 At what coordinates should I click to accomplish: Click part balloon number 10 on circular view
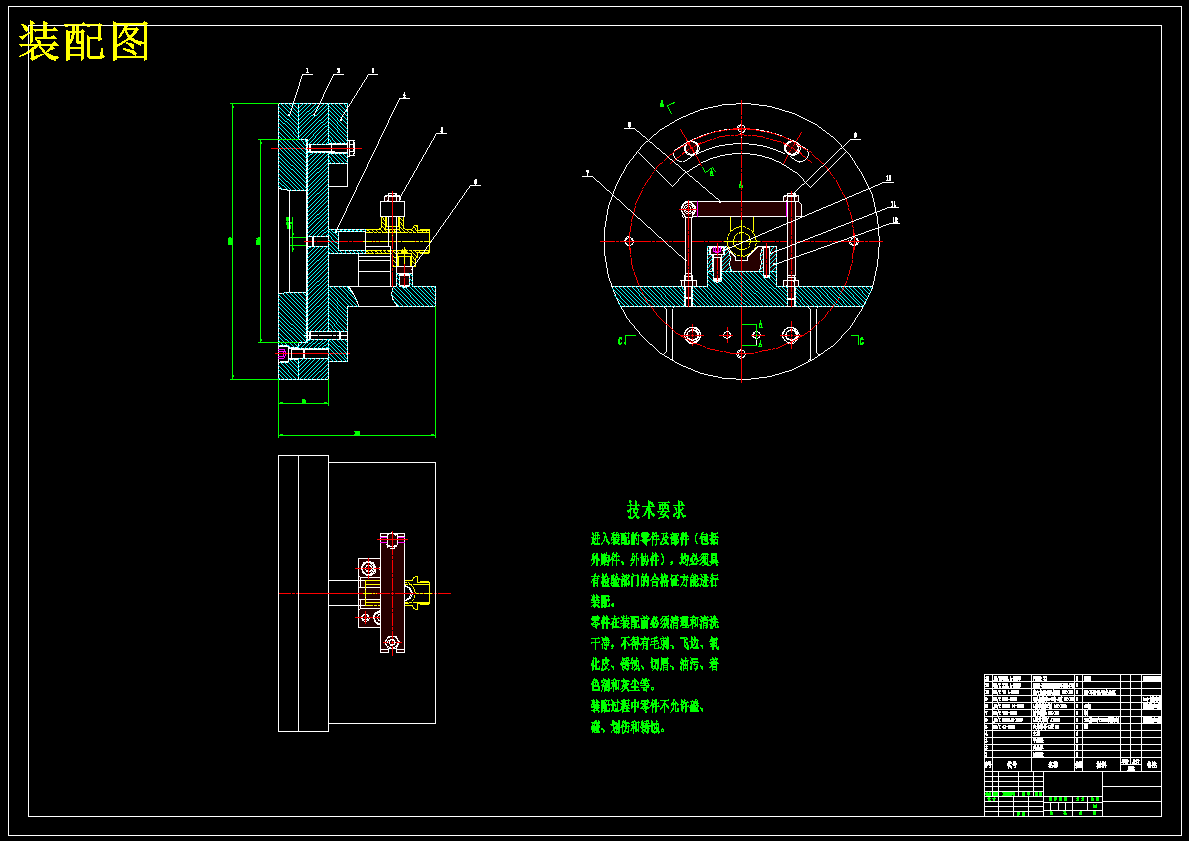(x=889, y=179)
